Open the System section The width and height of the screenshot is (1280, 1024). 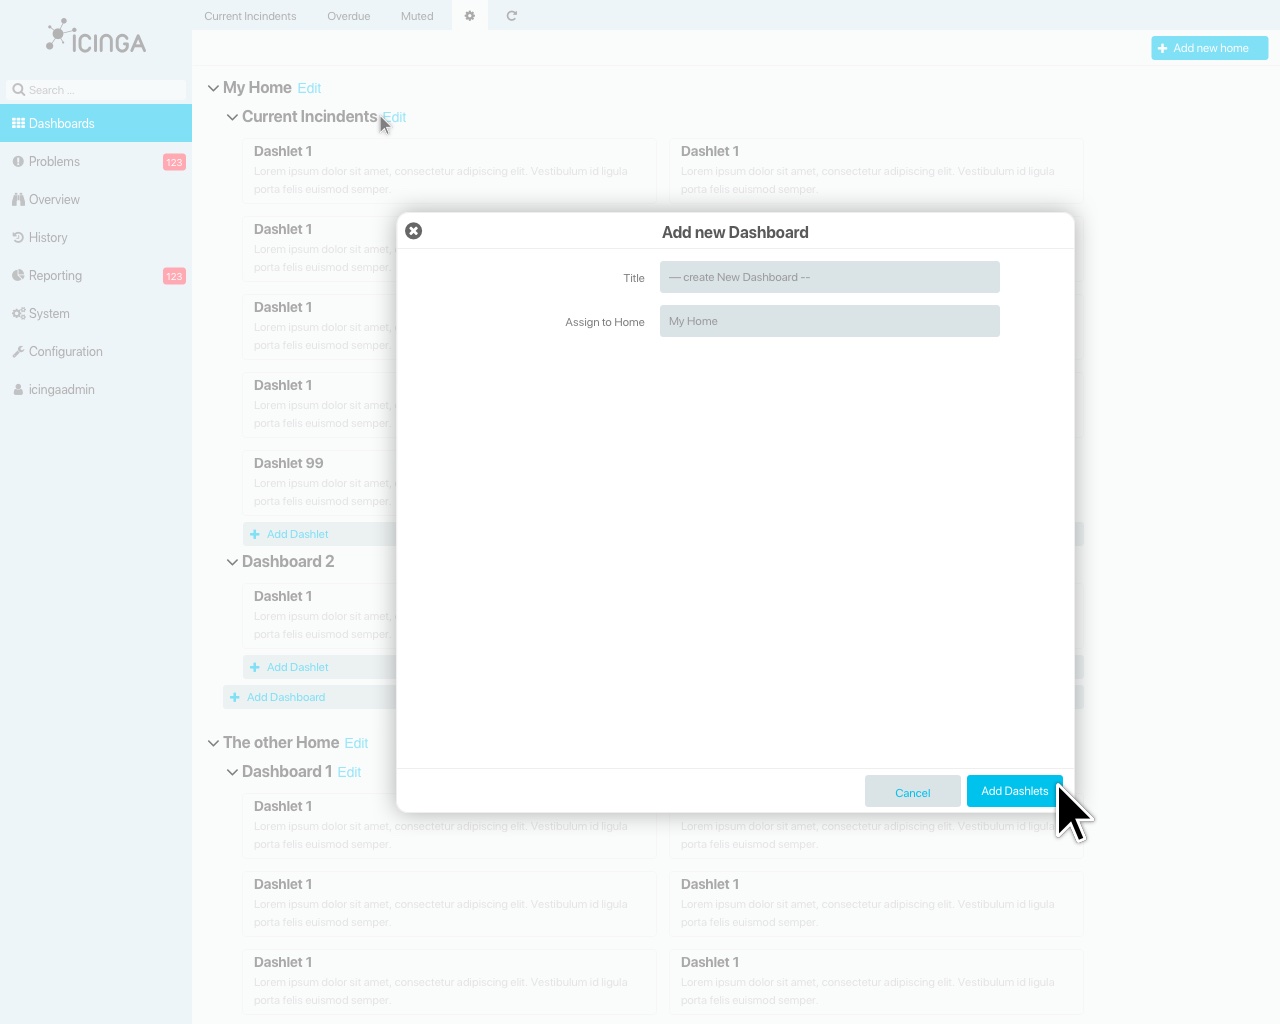48,313
